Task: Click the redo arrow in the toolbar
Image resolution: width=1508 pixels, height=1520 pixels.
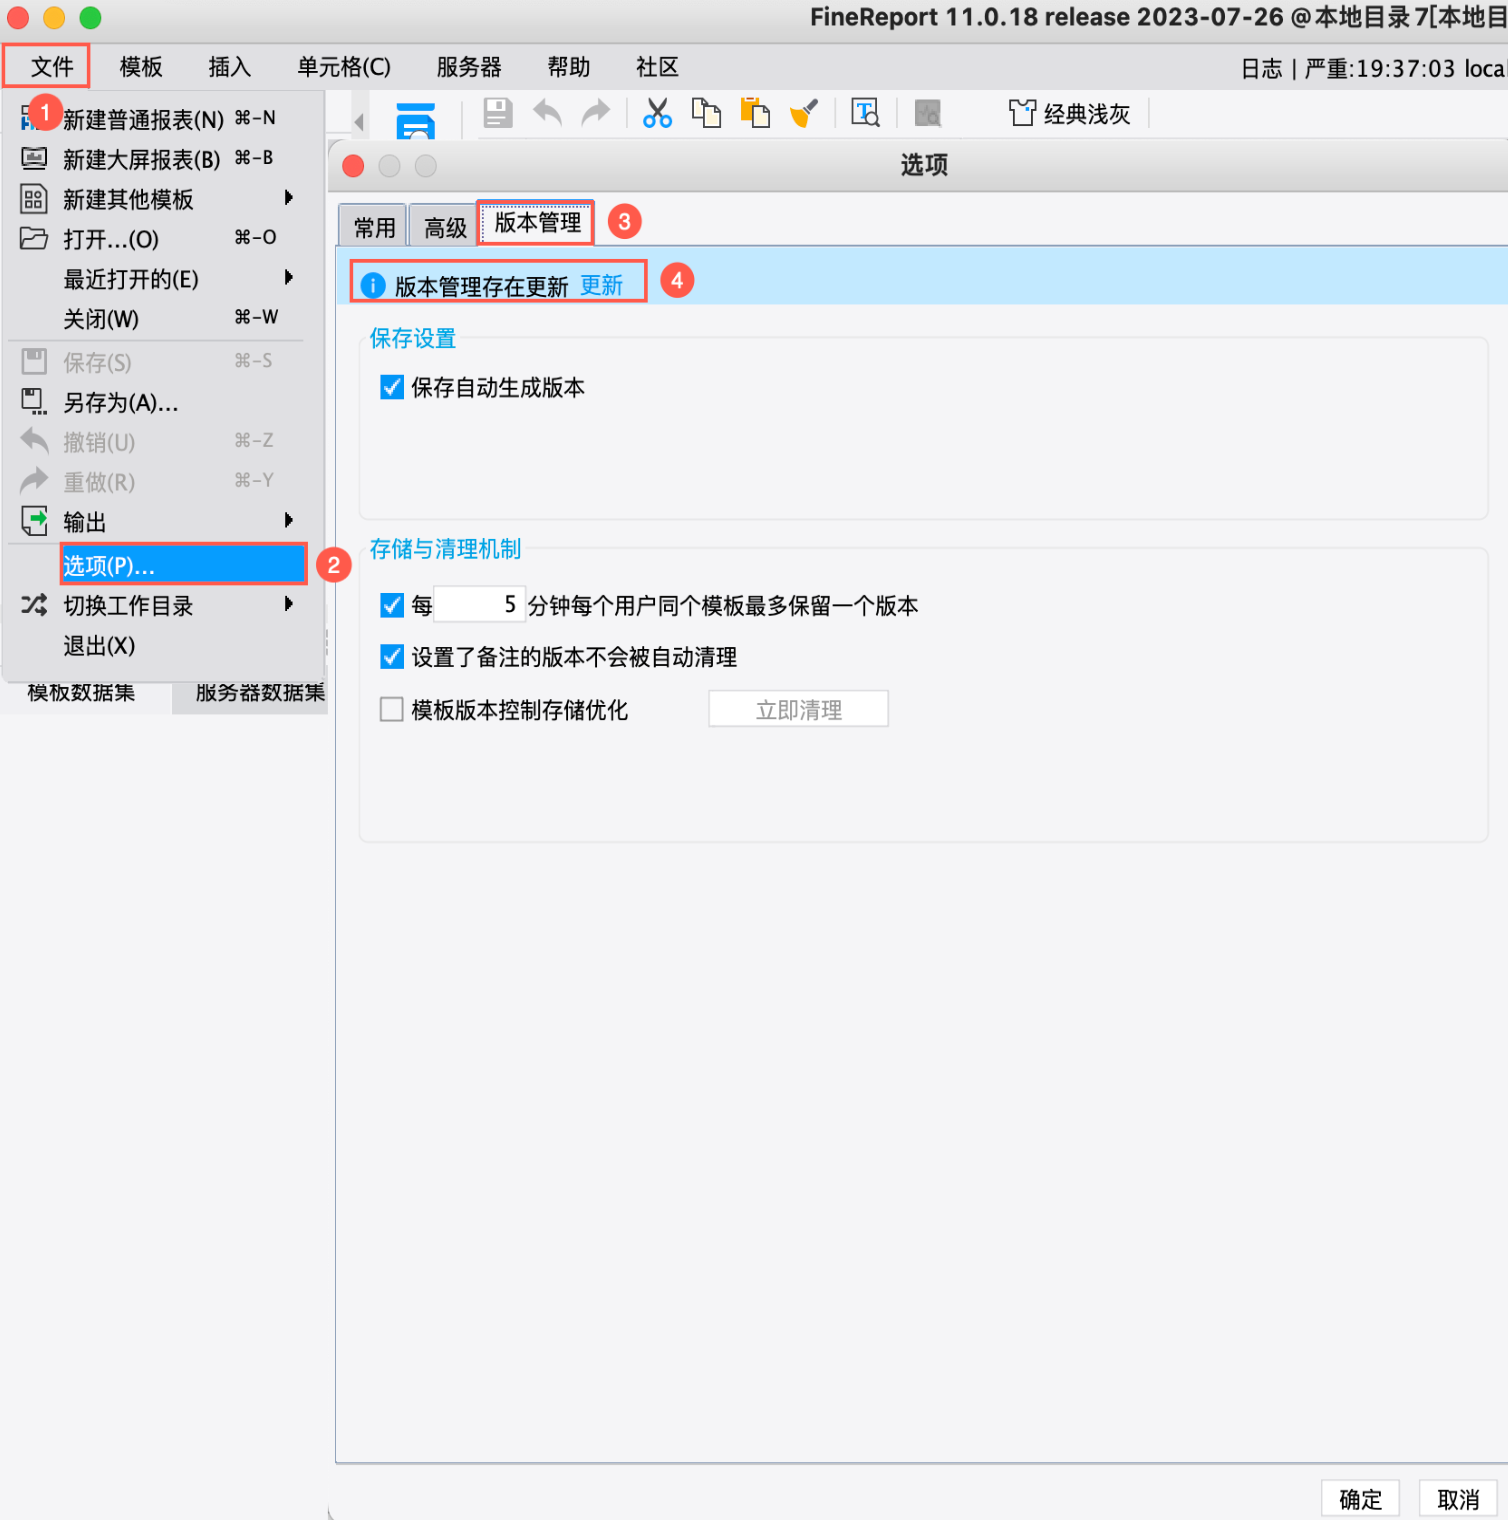Action: [596, 113]
